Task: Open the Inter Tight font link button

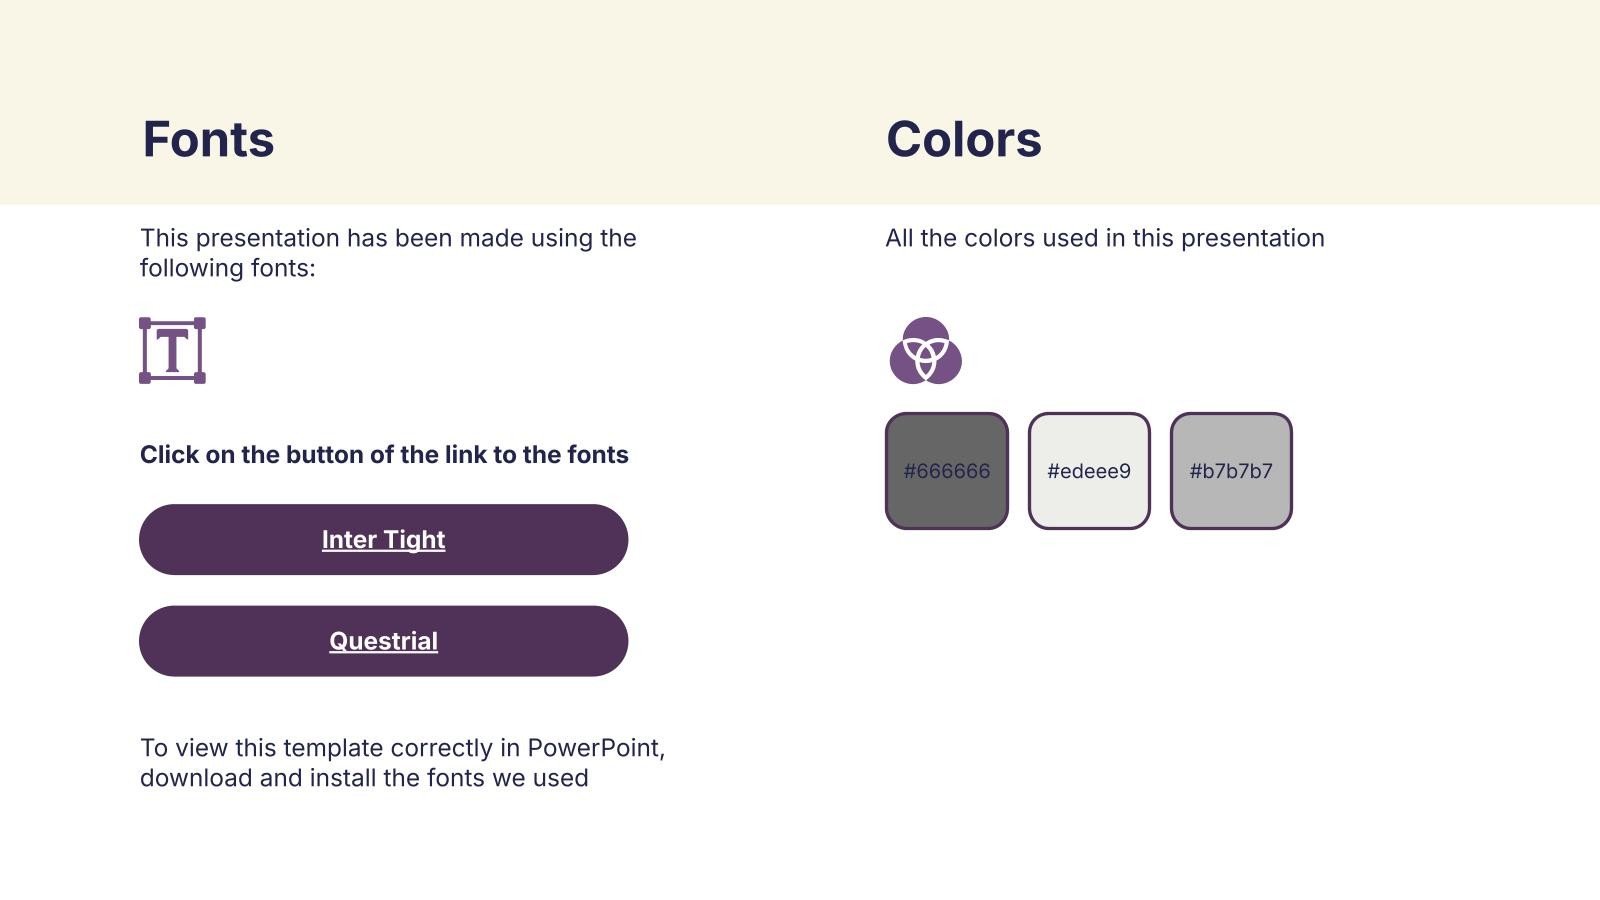Action: coord(383,540)
